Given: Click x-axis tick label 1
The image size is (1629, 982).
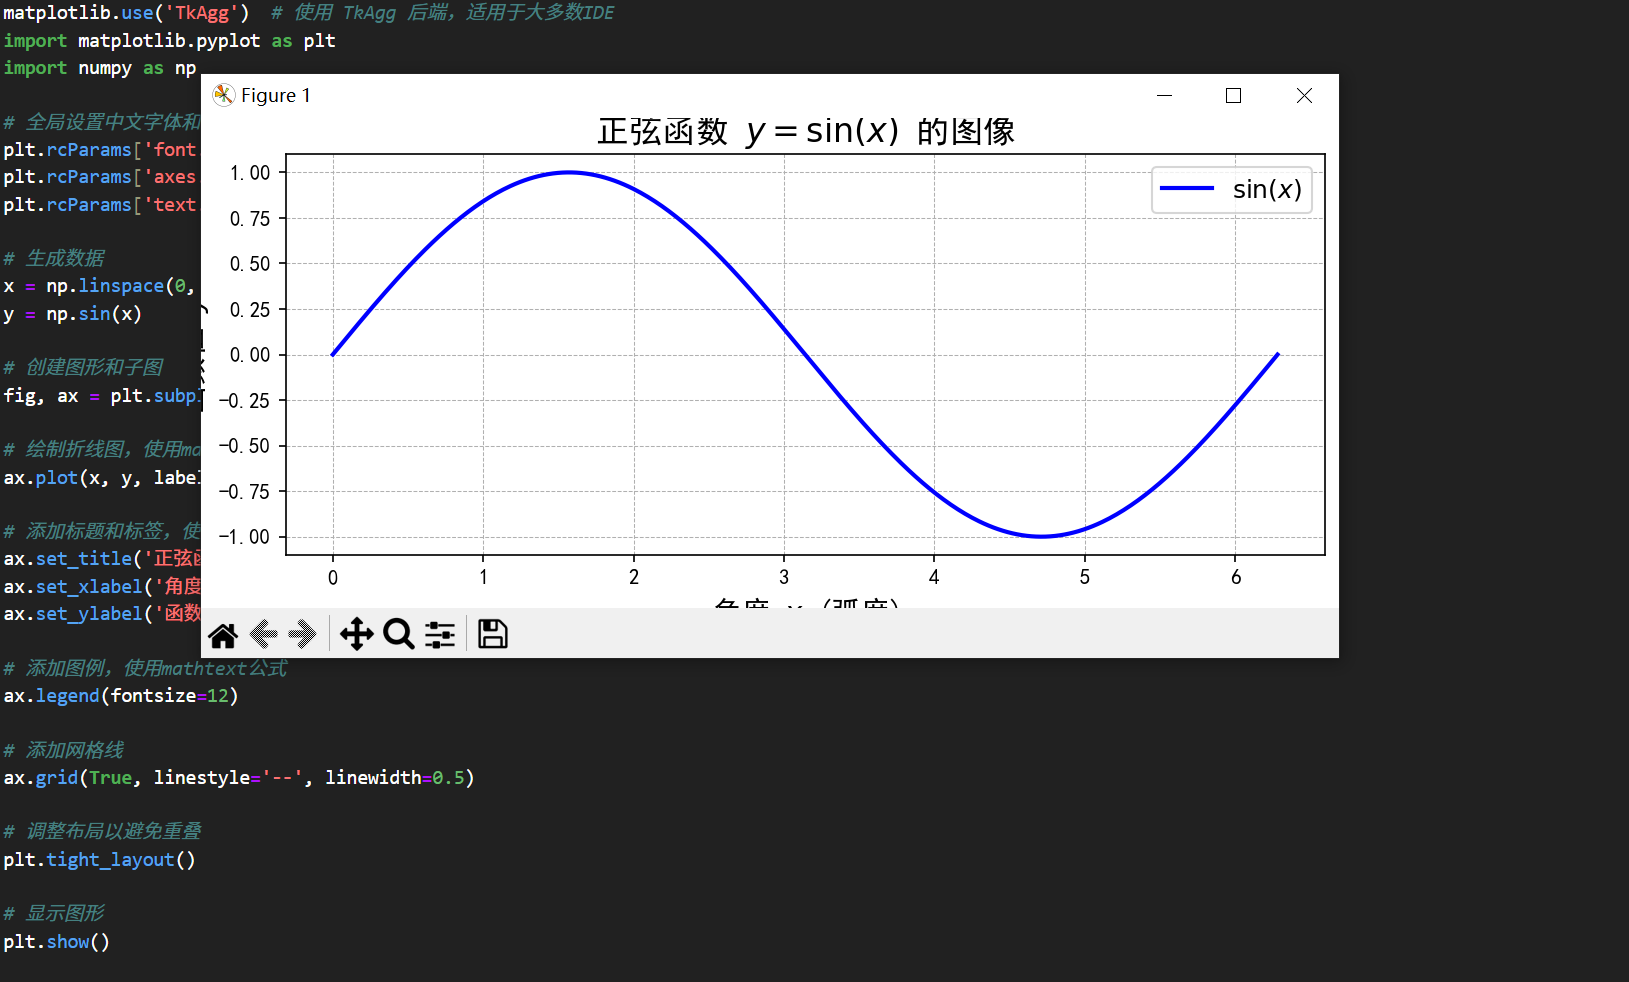Looking at the screenshot, I should (483, 577).
